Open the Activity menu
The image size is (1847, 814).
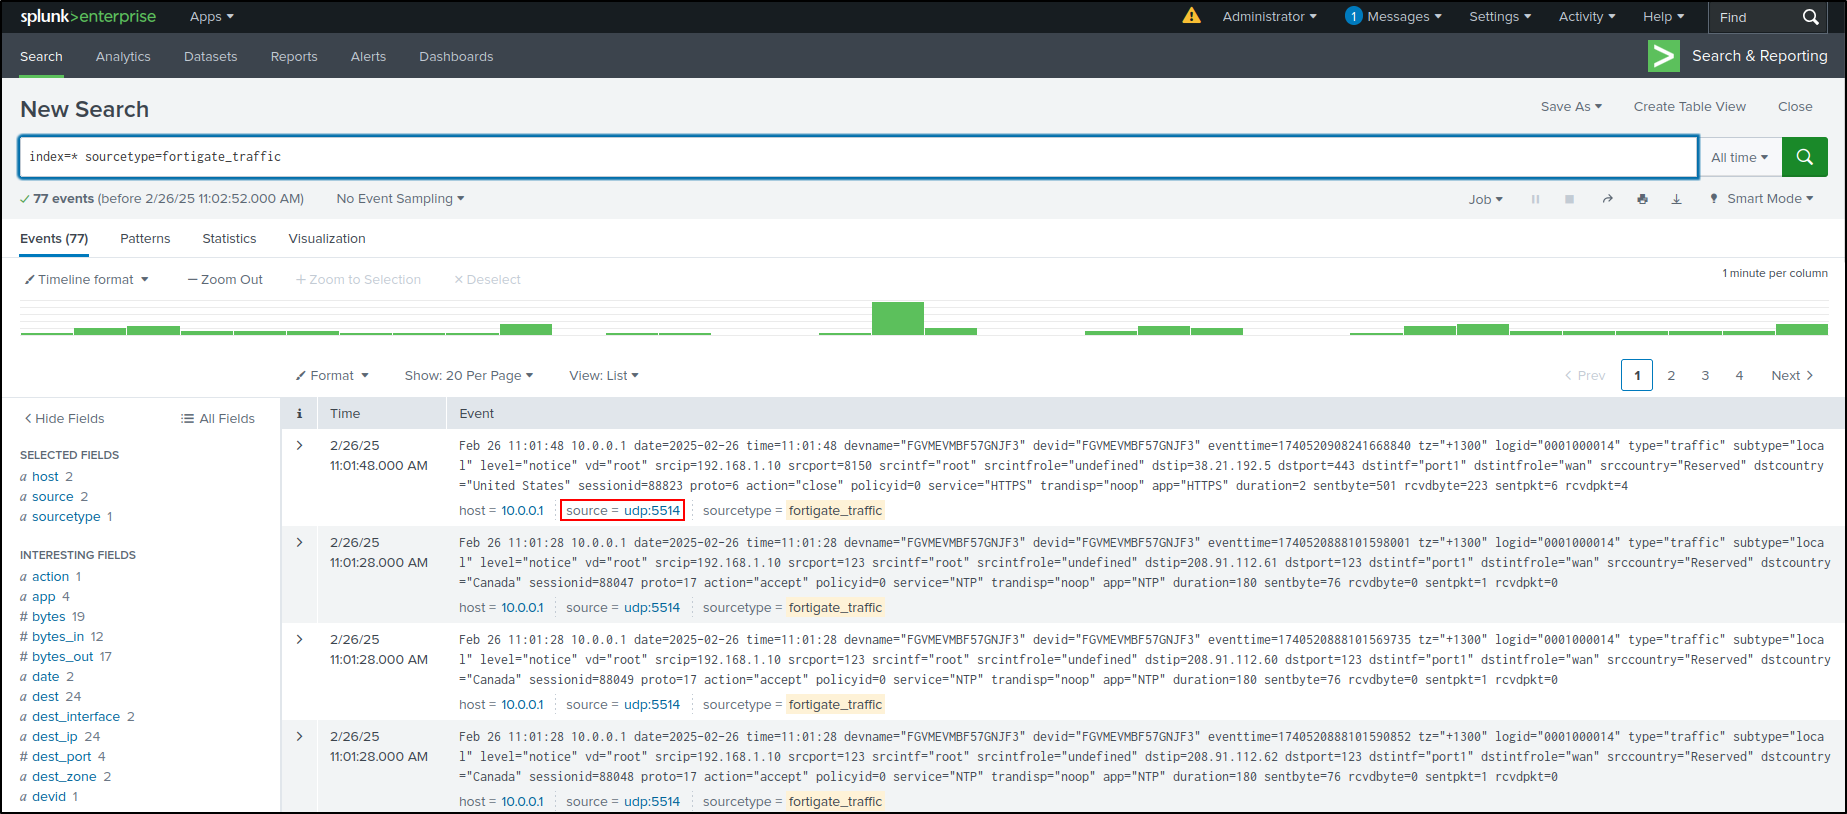point(1587,17)
